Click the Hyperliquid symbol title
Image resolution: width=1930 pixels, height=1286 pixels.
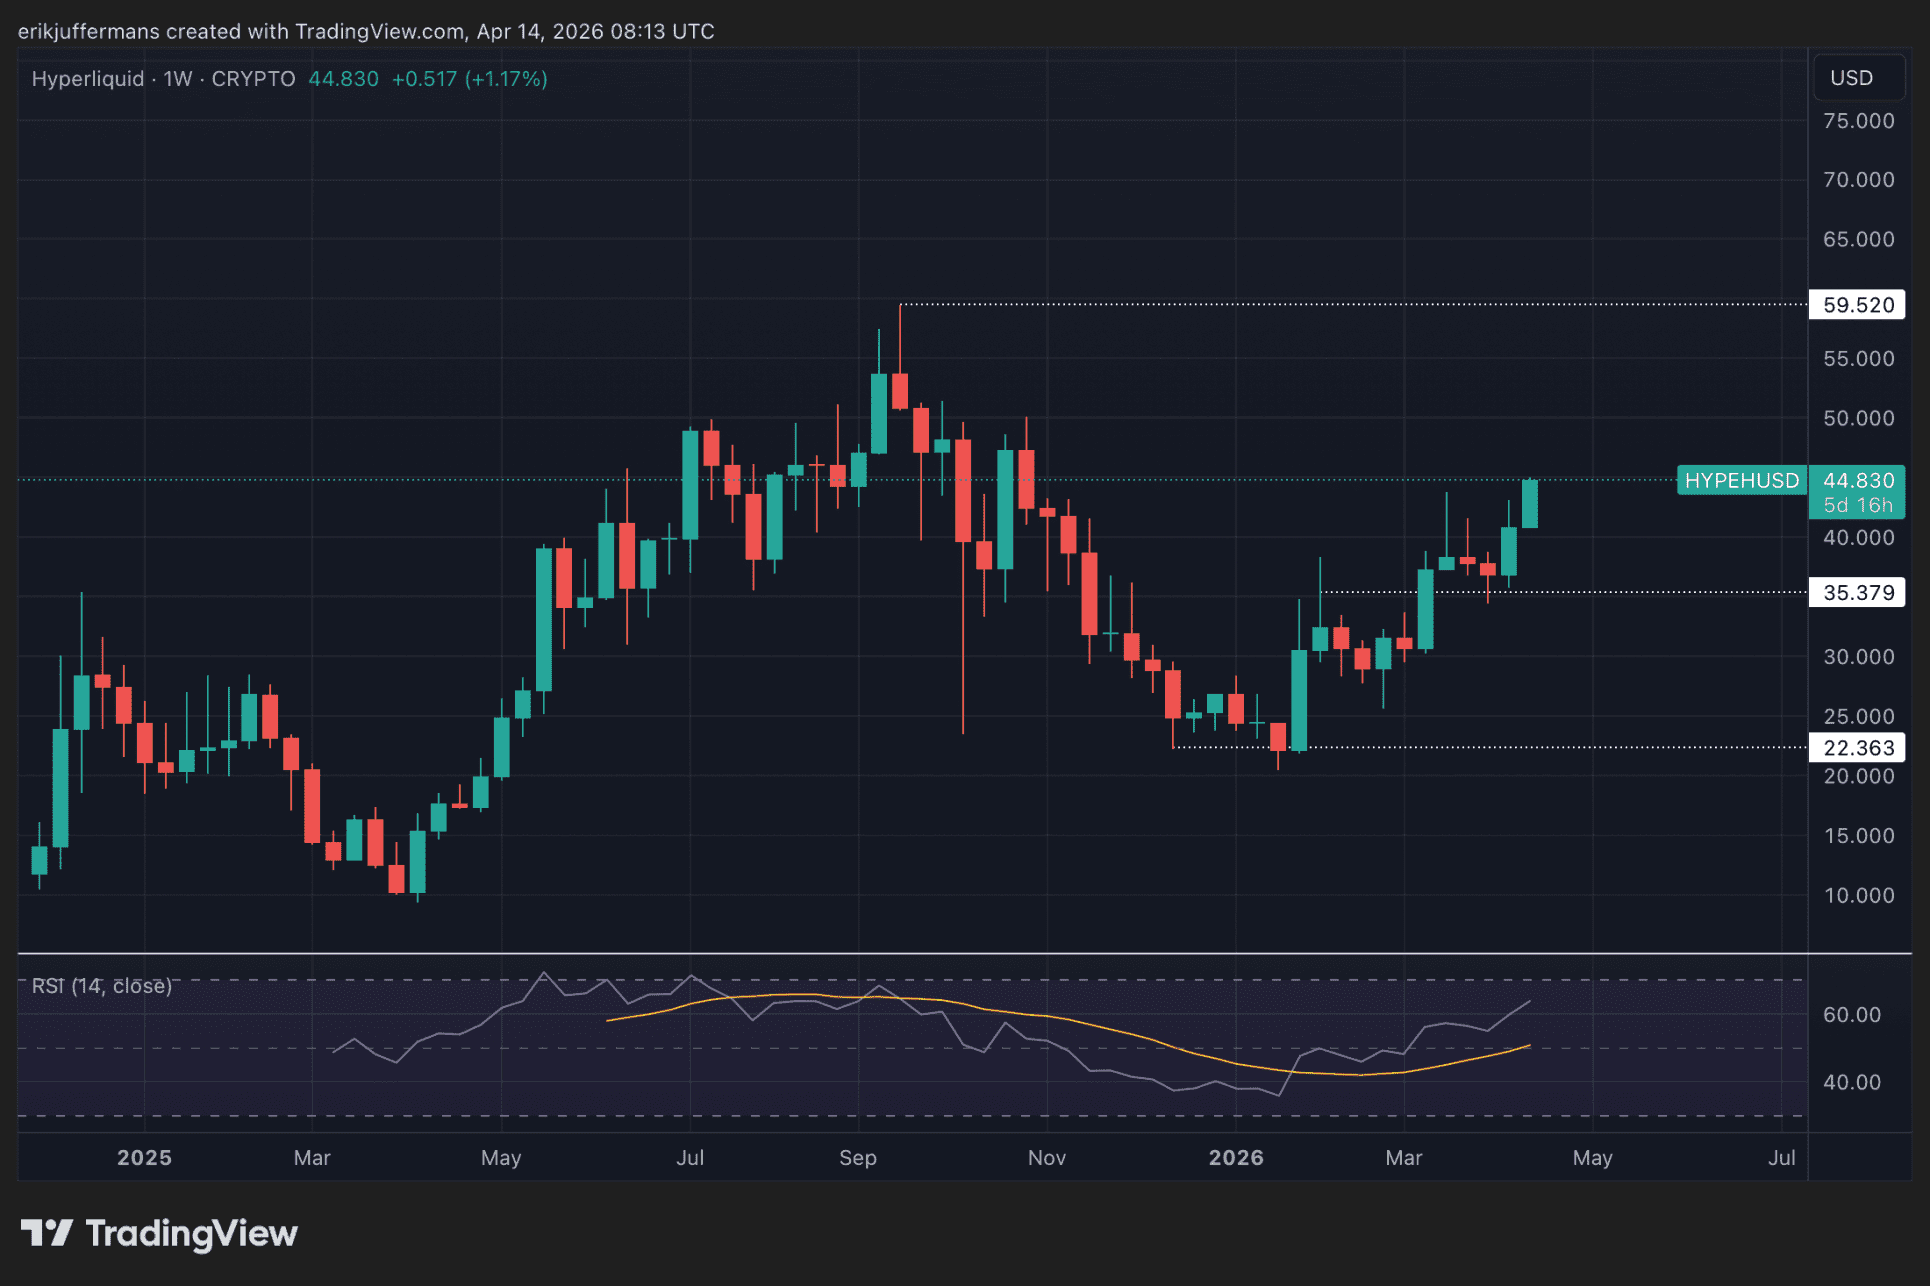[x=88, y=79]
